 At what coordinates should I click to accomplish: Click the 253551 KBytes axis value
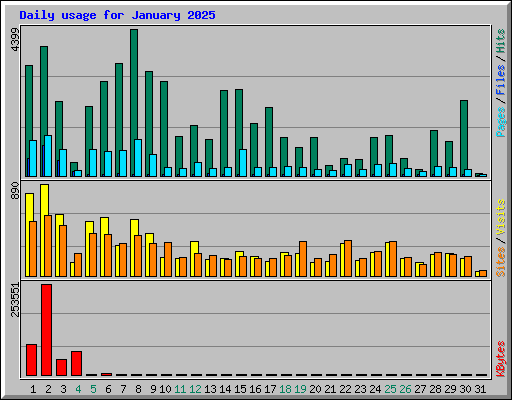click(x=15, y=299)
